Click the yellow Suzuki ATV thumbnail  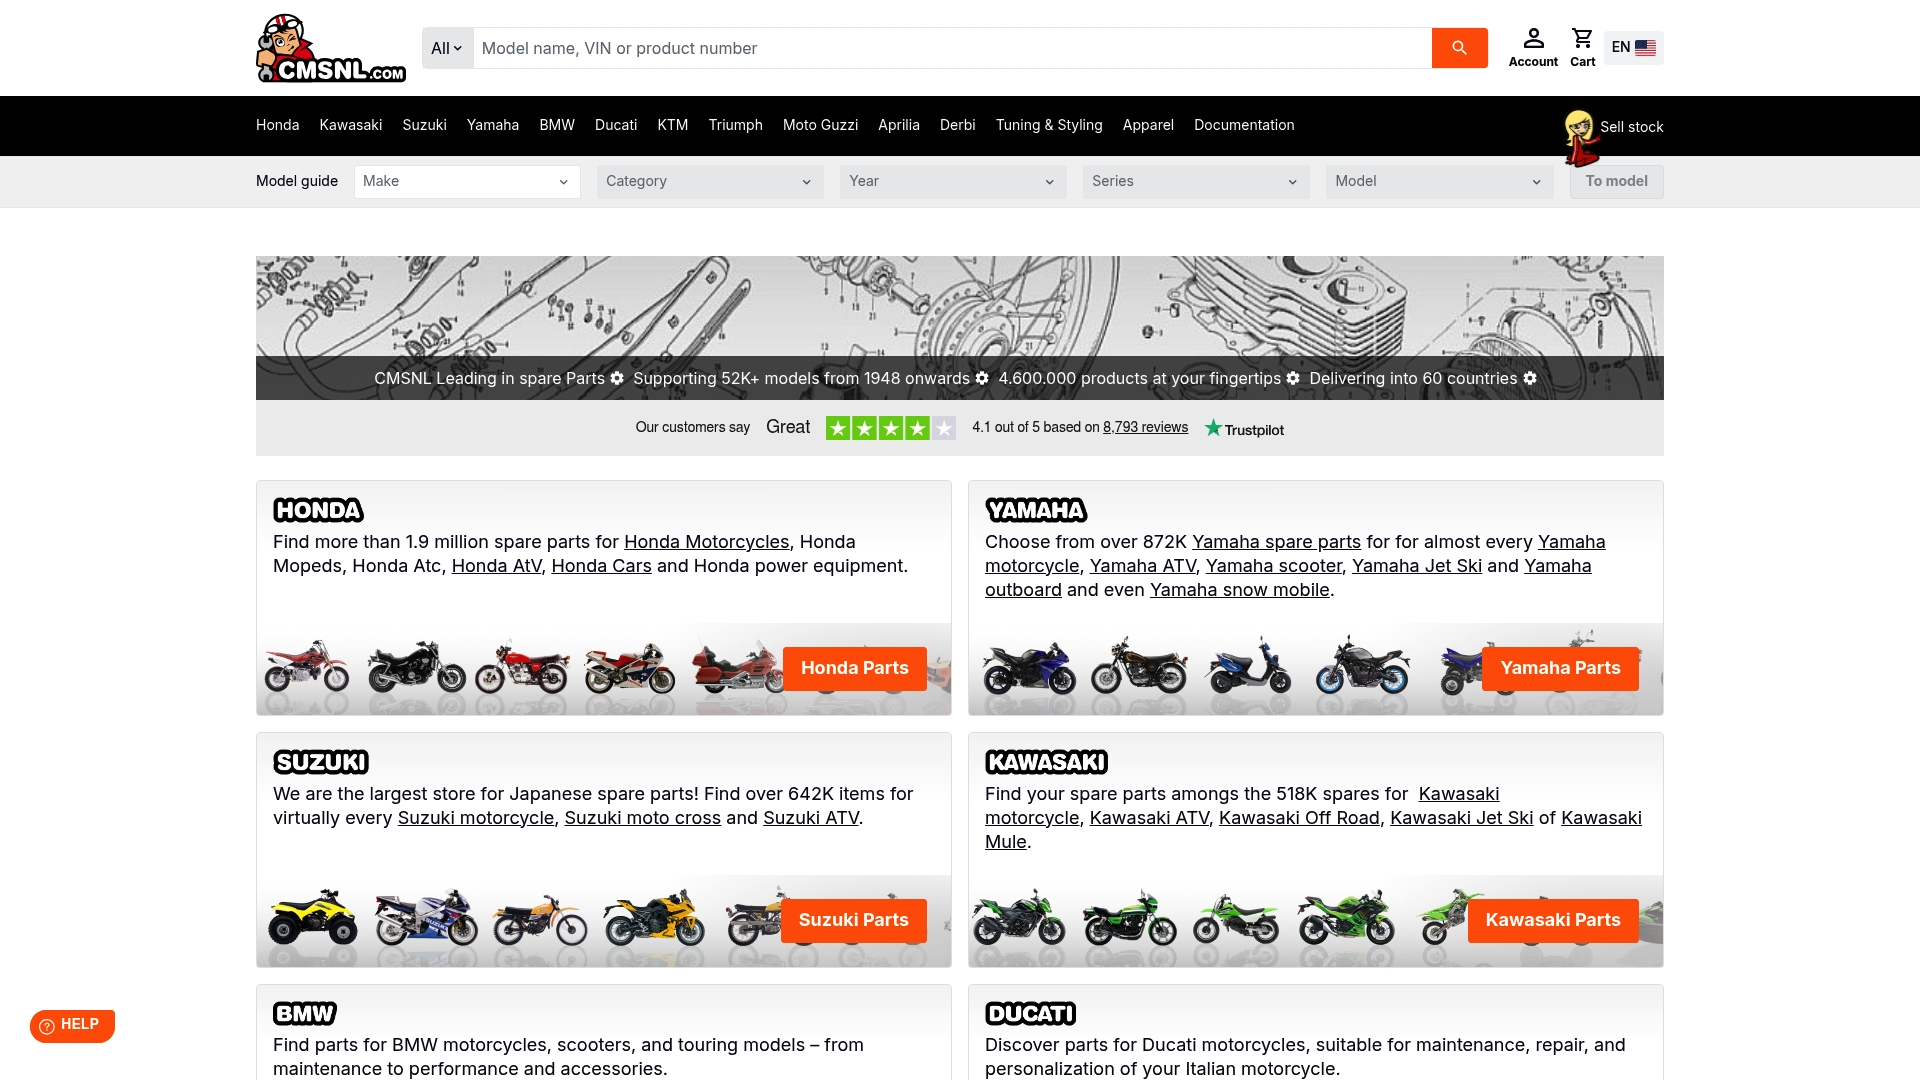[313, 917]
